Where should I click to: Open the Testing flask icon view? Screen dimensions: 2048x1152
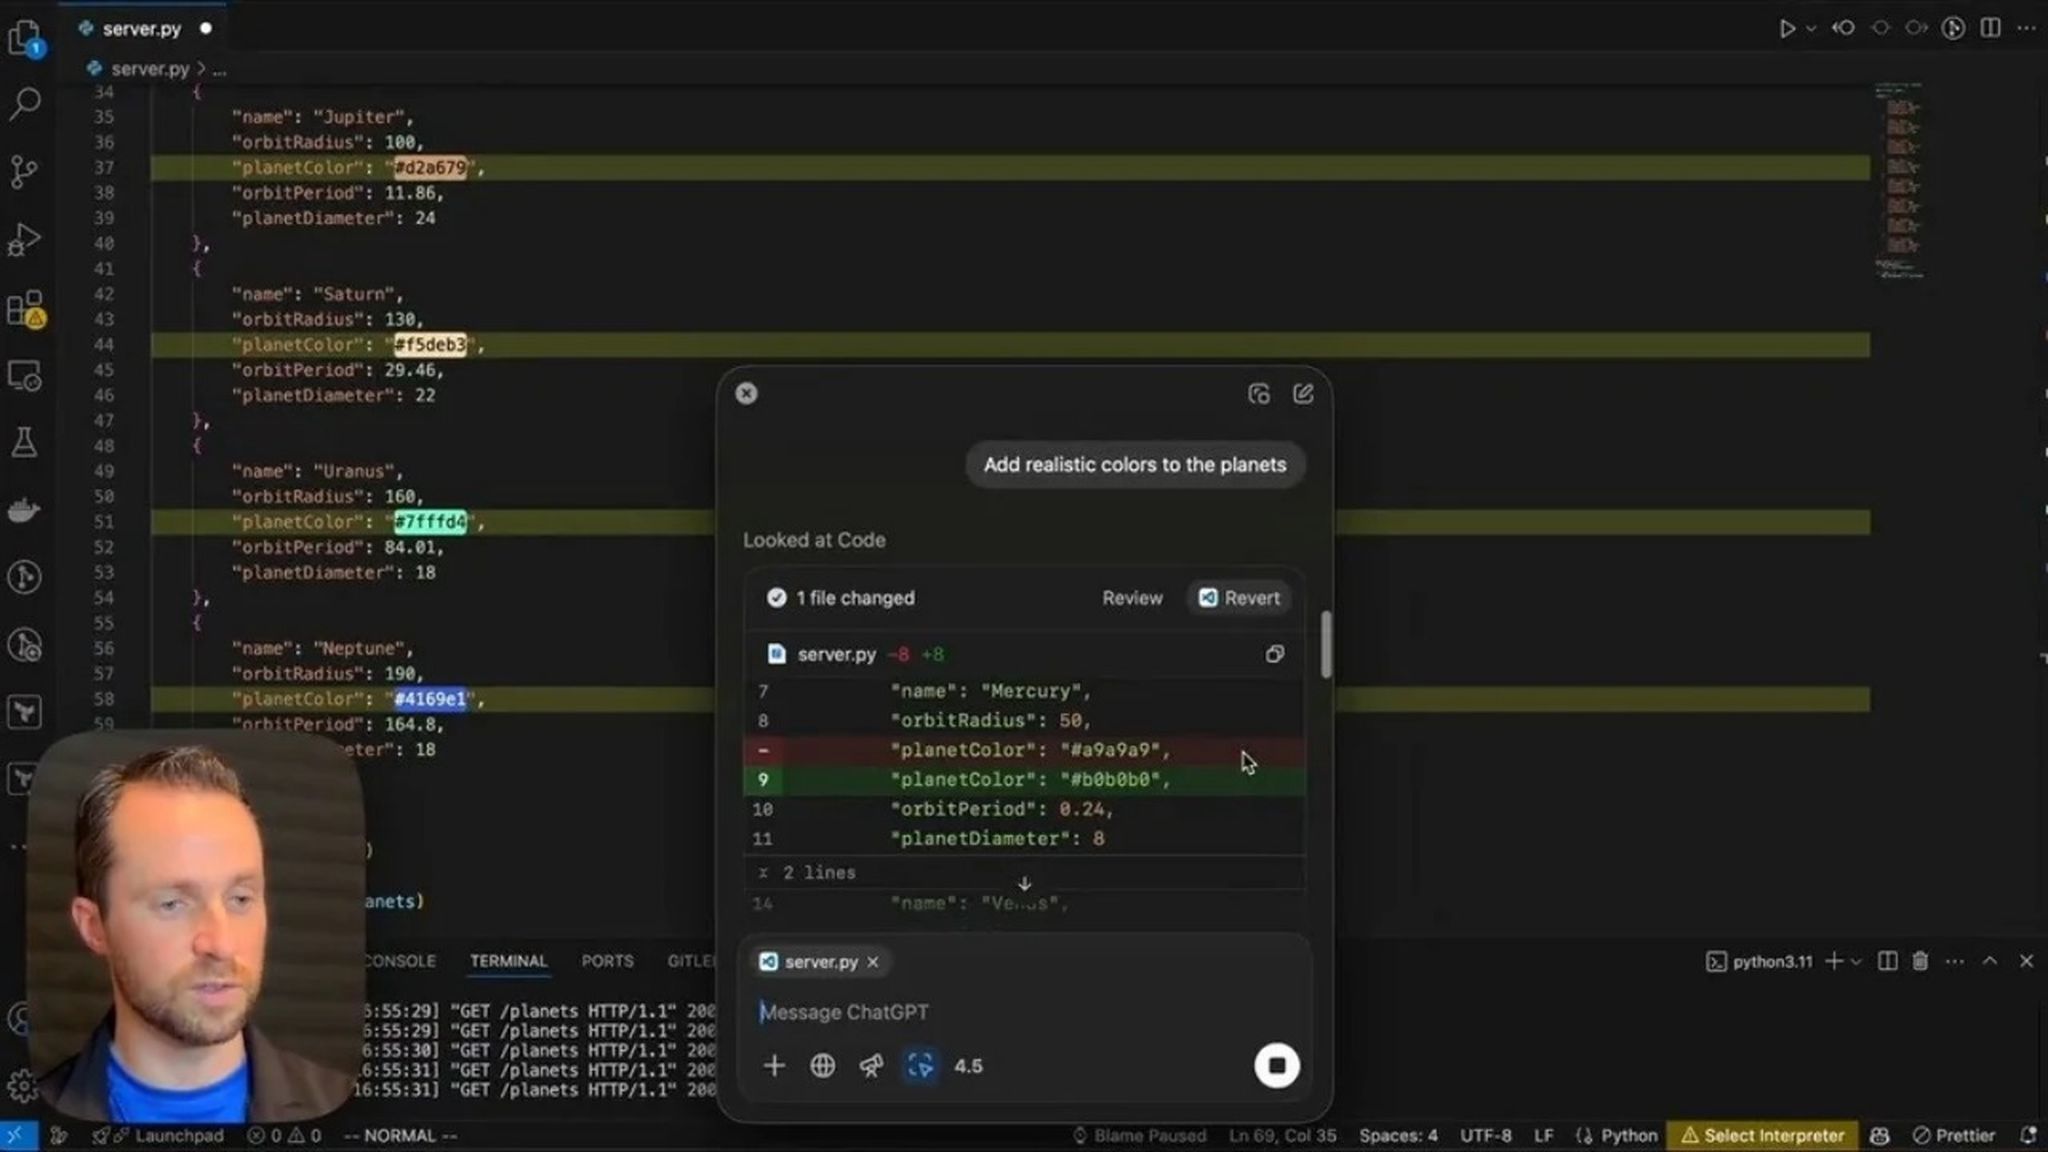(24, 442)
